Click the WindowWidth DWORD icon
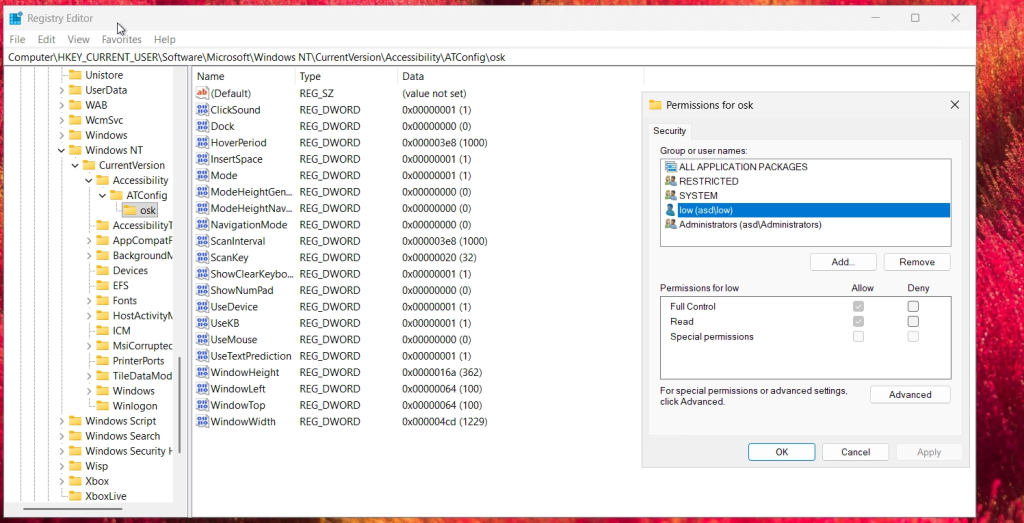The width and height of the screenshot is (1024, 523). tap(202, 422)
